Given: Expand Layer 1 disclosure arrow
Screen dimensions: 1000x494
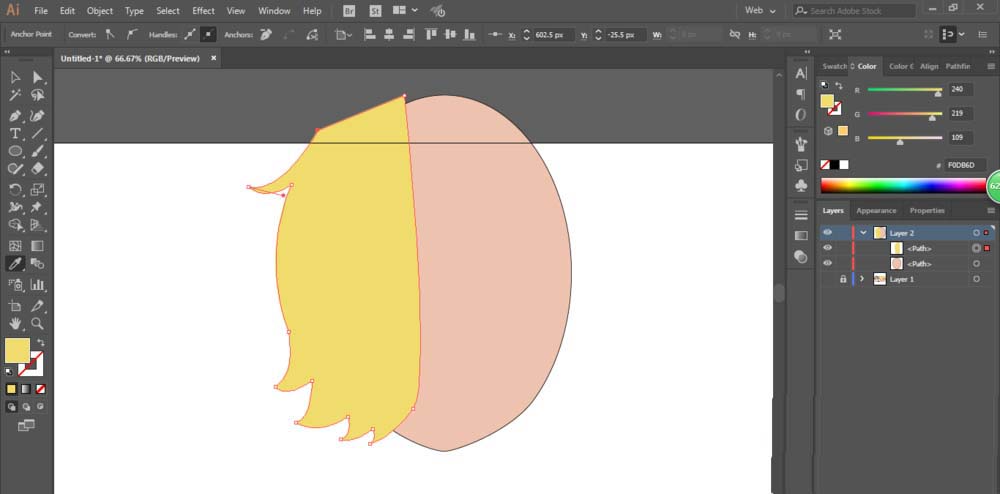Looking at the screenshot, I should coord(862,279).
